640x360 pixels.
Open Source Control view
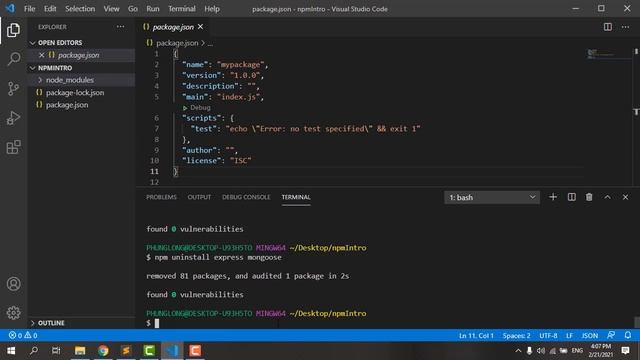13,88
